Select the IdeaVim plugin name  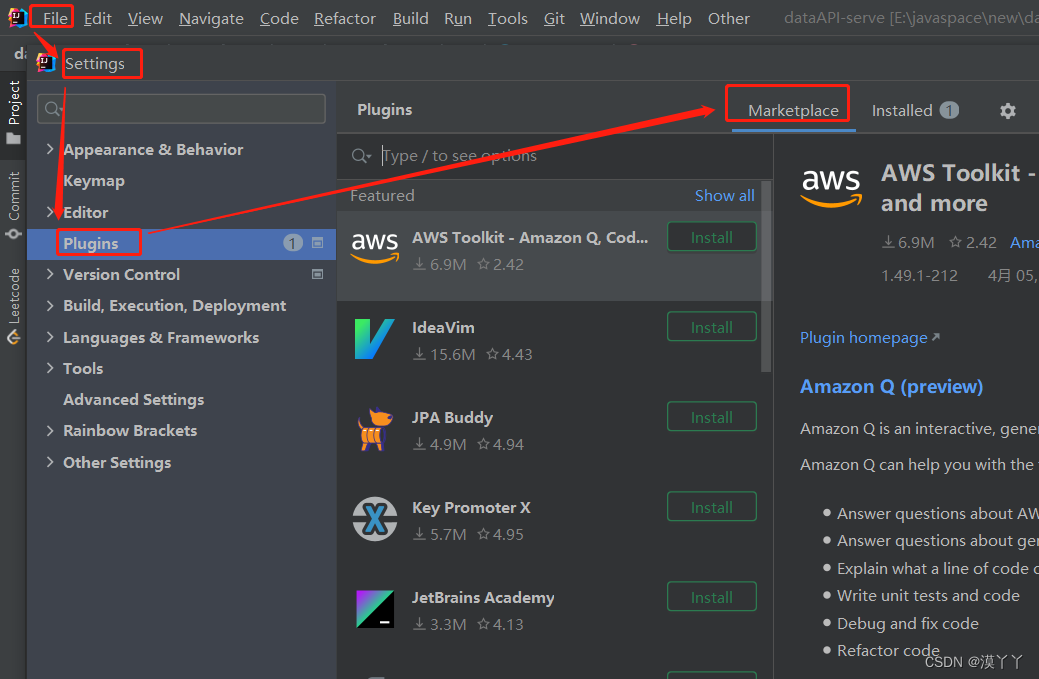click(443, 327)
